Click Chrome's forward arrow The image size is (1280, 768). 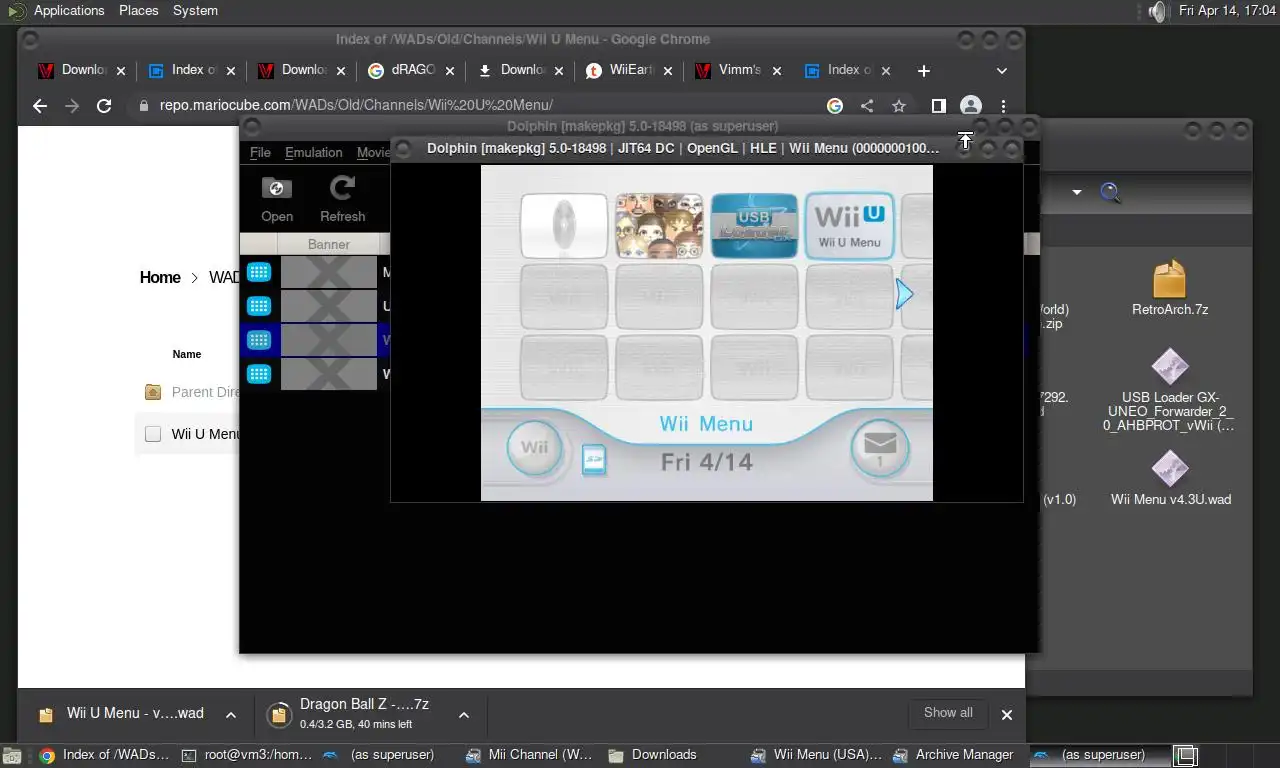(72, 106)
